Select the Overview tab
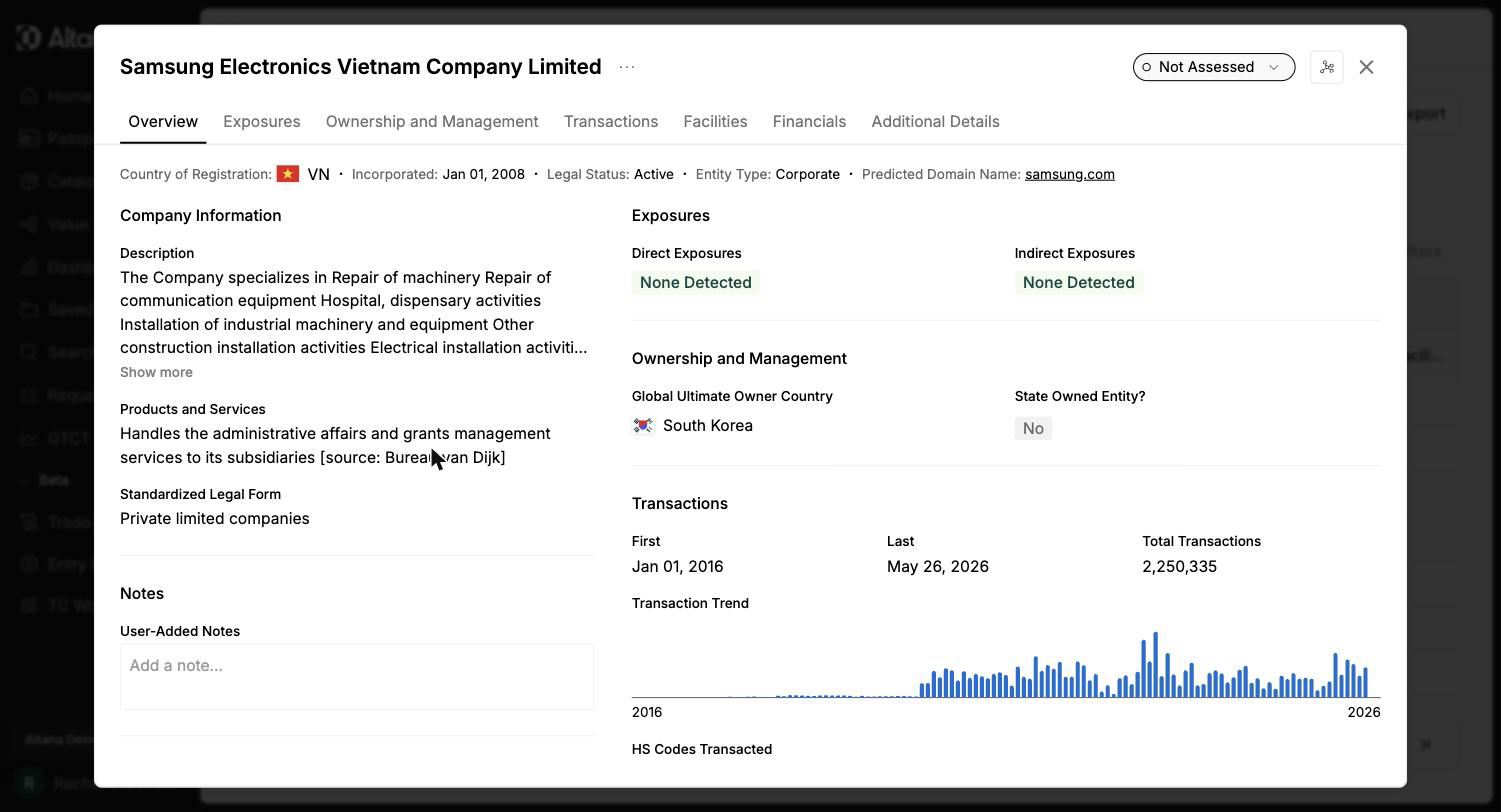Image resolution: width=1501 pixels, height=812 pixels. pyautogui.click(x=163, y=122)
